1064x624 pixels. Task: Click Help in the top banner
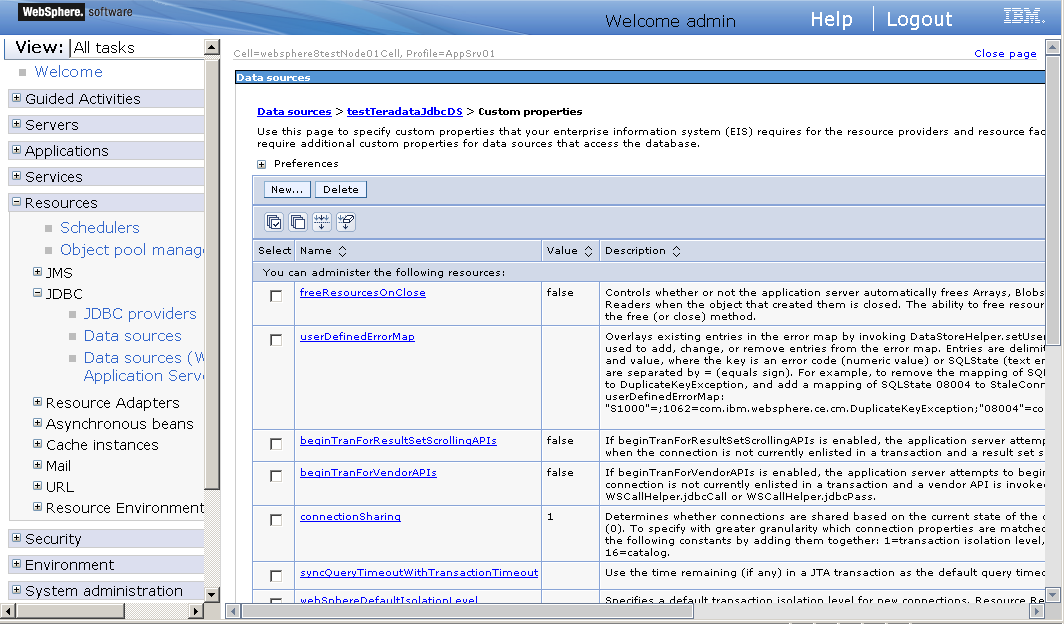pyautogui.click(x=832, y=18)
